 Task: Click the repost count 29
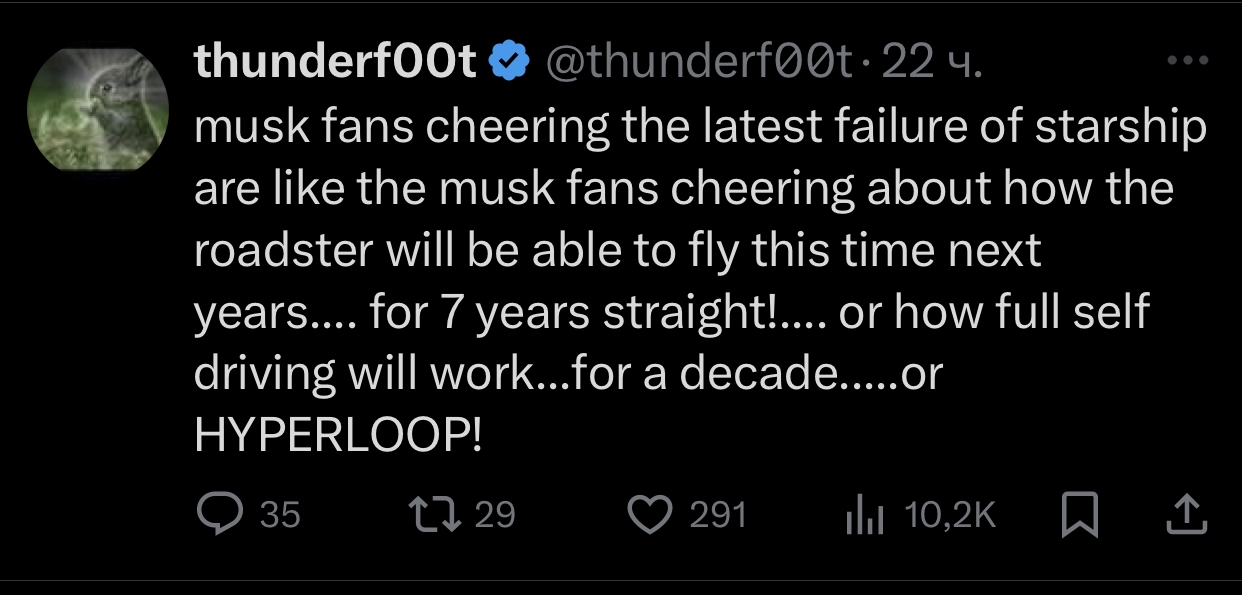(x=494, y=516)
